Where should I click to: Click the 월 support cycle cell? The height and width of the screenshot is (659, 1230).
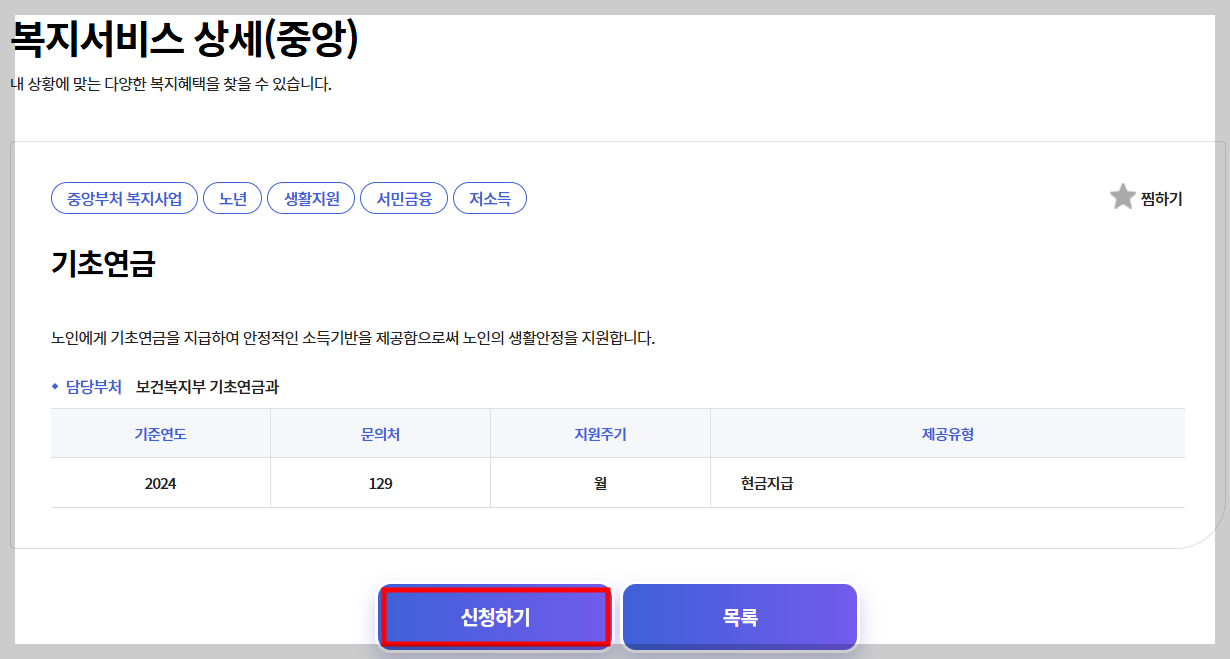click(x=601, y=483)
